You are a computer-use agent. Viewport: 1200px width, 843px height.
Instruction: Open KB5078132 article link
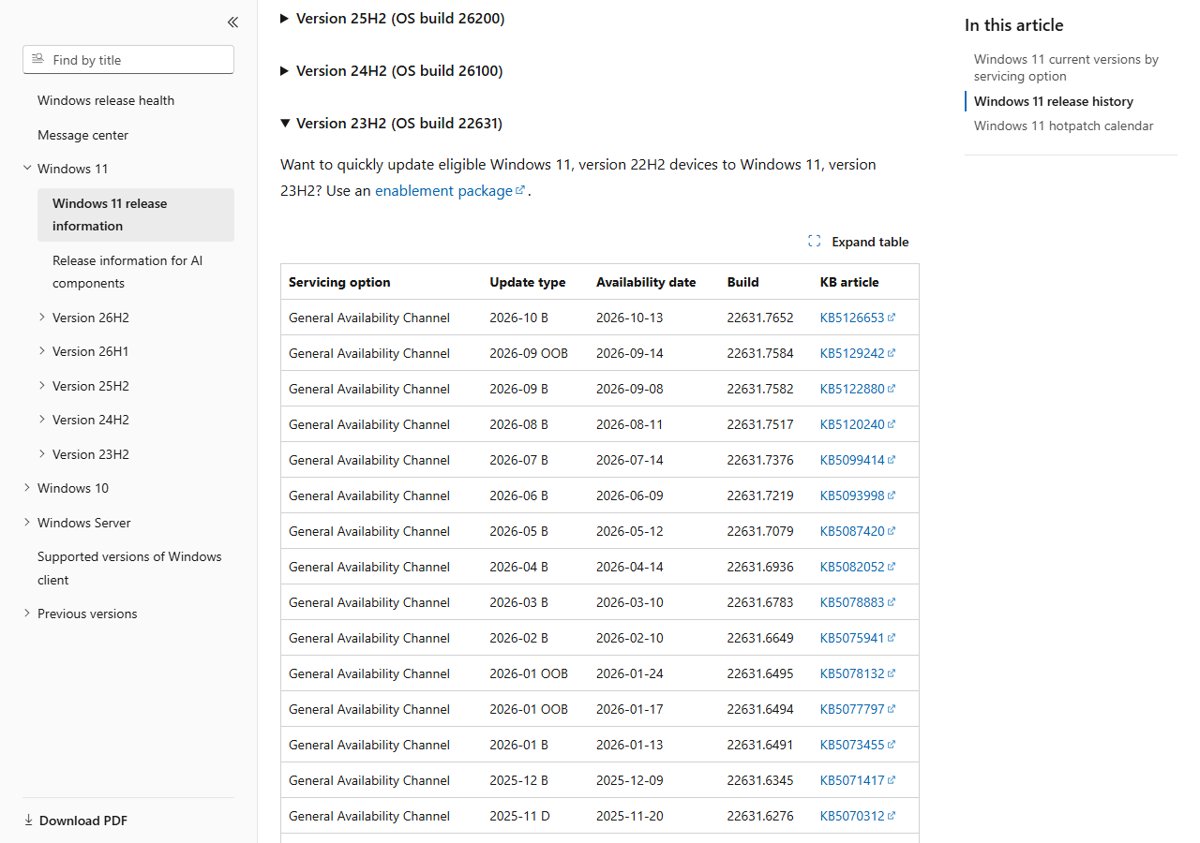[x=852, y=673]
